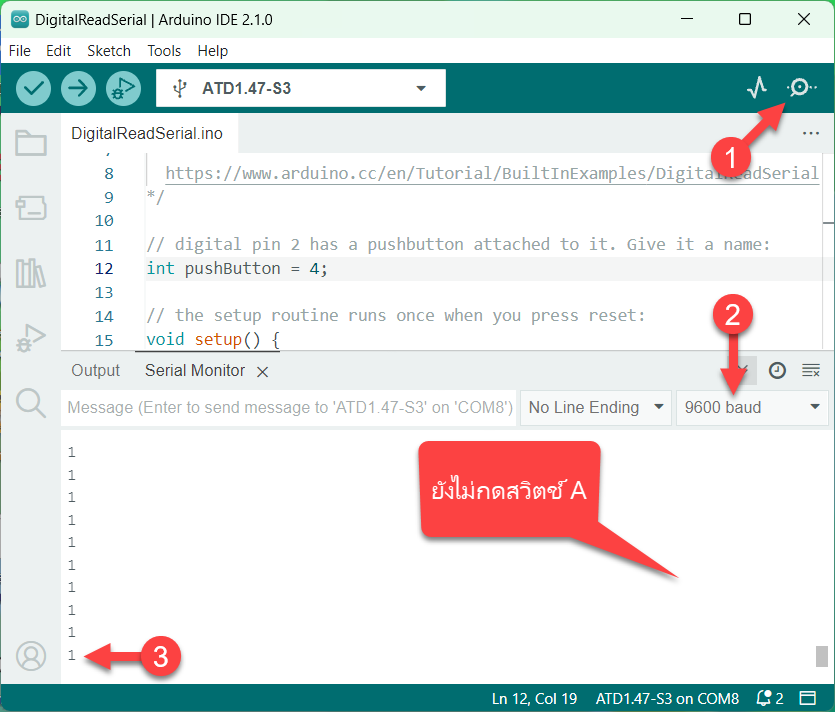Click the comment on line 14
The image size is (835, 712).
tap(396, 315)
